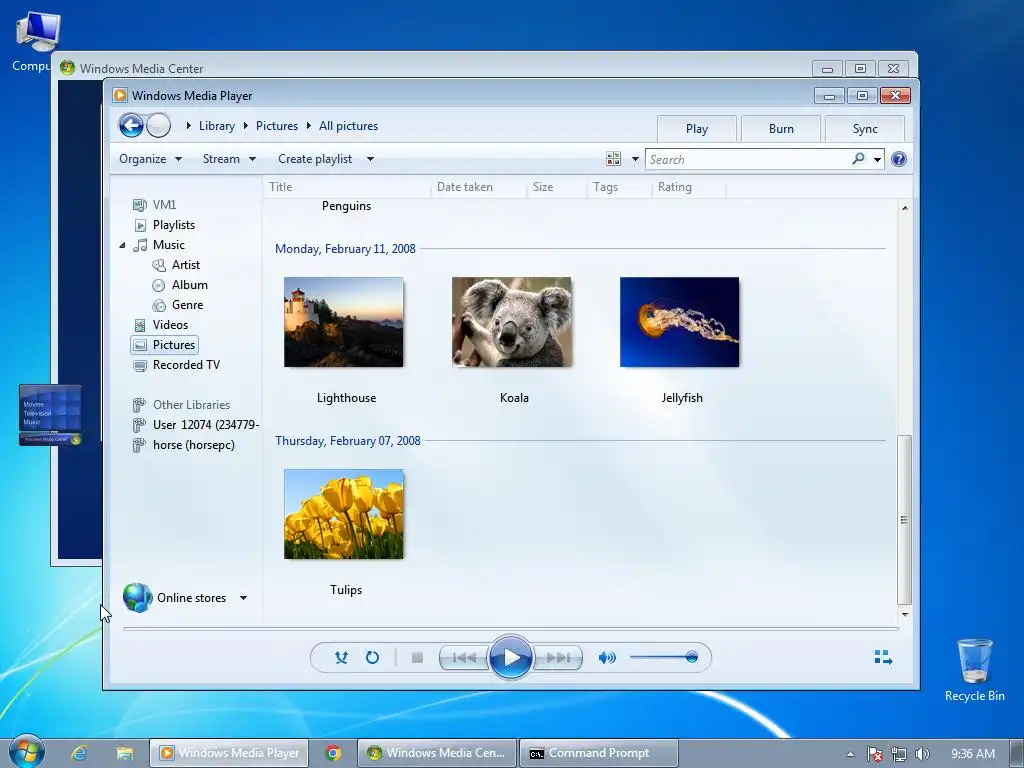
Task: Sort by Date taken column header
Action: (479, 187)
